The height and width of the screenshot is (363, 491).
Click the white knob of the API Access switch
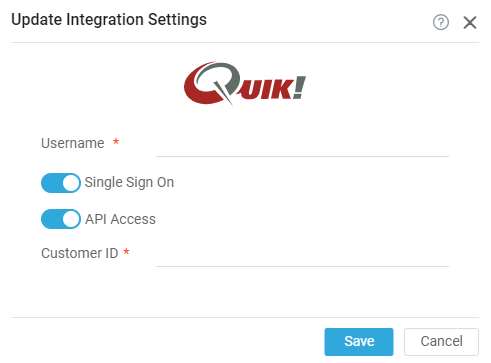[x=71, y=219]
